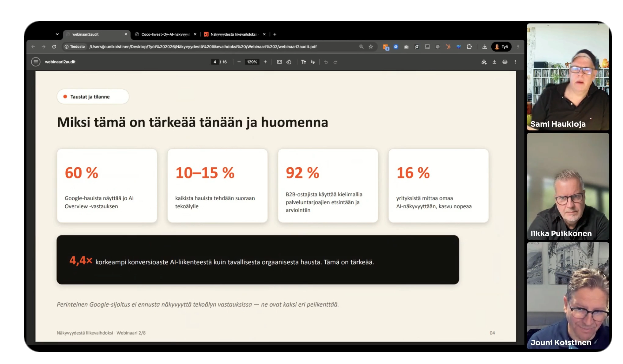This screenshot has height=364, width=623.
Task: Click the slide section pill with orange dot
Action: [93, 97]
